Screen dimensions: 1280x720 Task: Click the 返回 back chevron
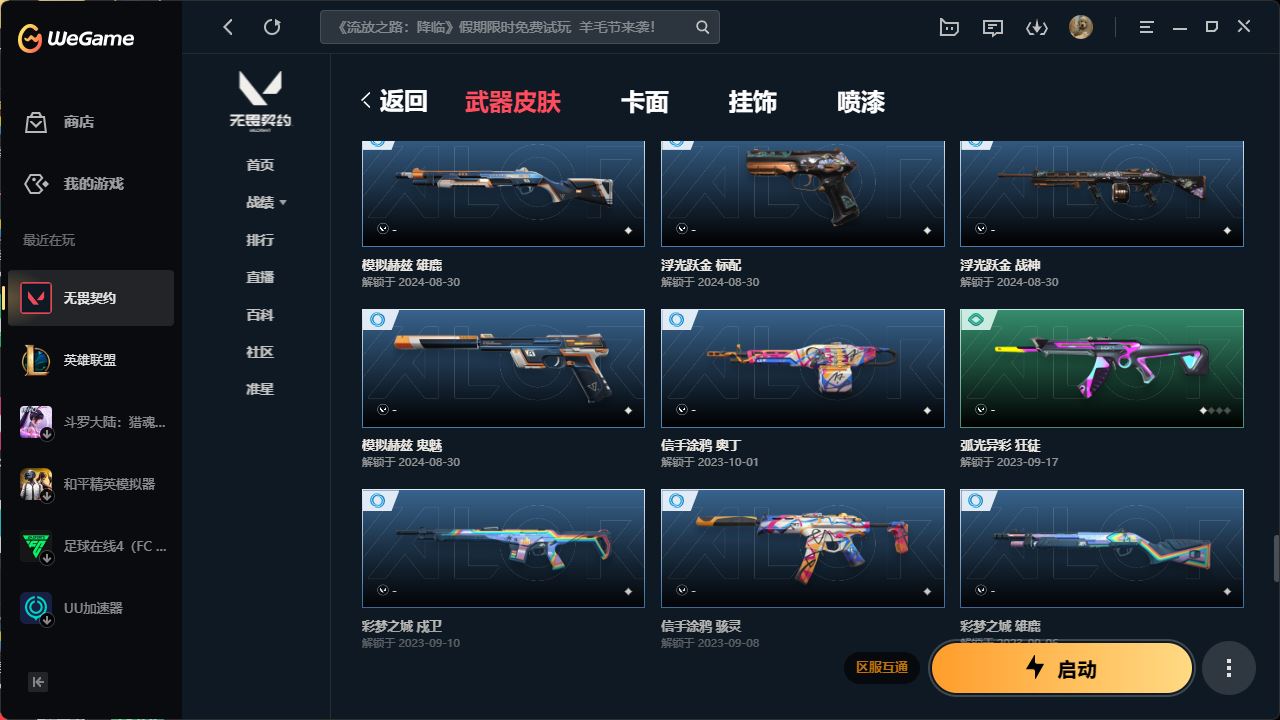point(366,101)
